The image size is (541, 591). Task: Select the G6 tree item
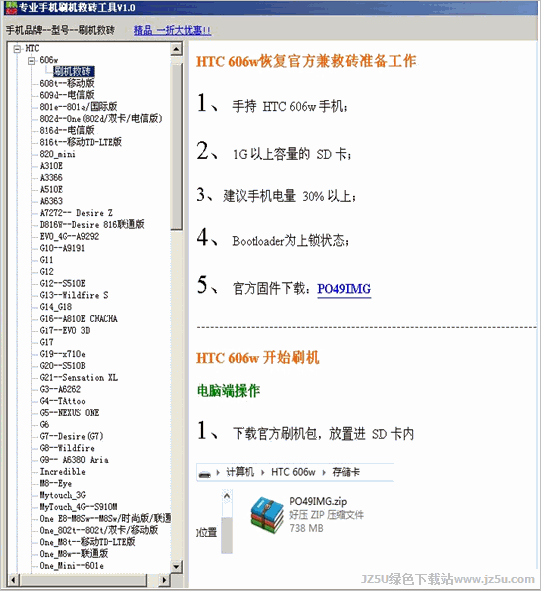(x=44, y=425)
